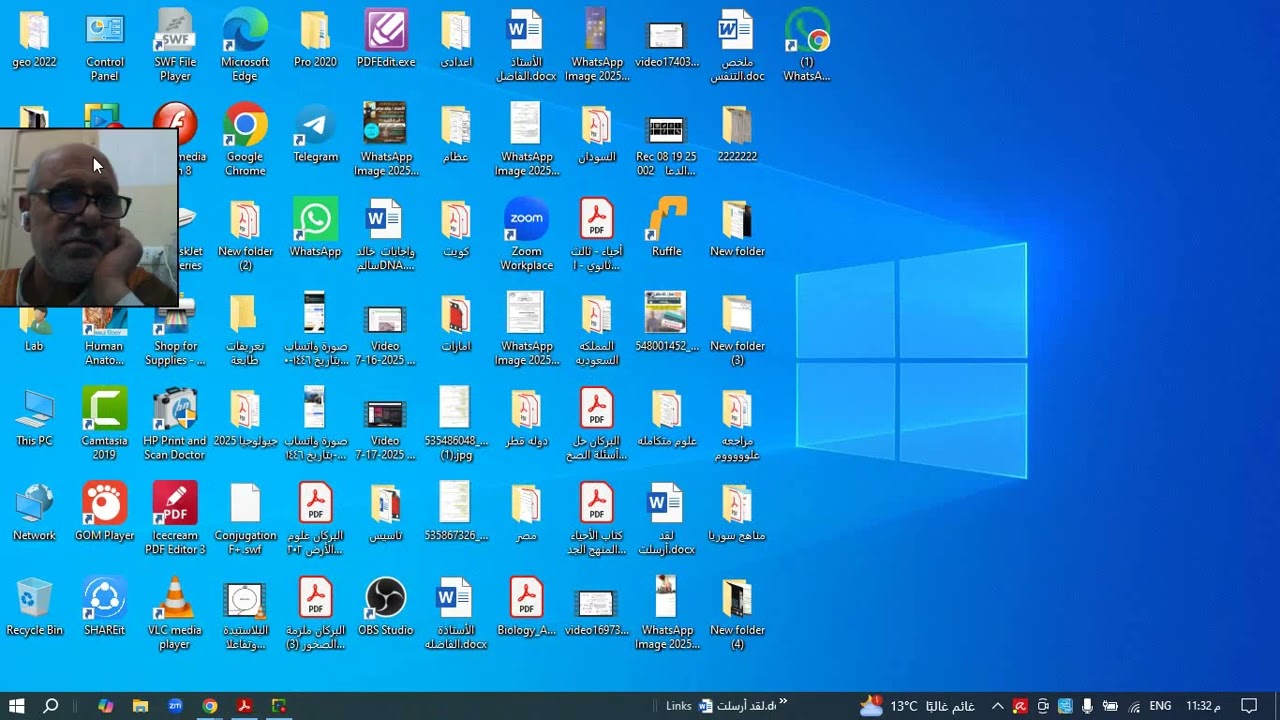Image resolution: width=1280 pixels, height=720 pixels.
Task: Open the taskbar search icon
Action: [51, 706]
